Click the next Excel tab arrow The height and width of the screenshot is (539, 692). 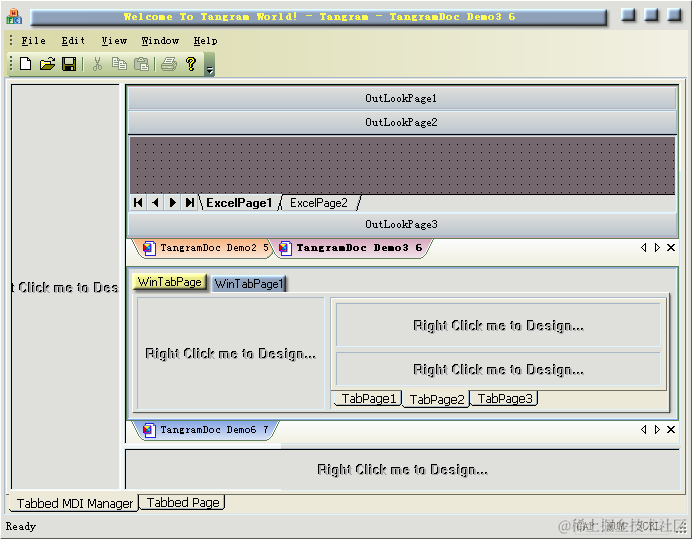click(173, 203)
